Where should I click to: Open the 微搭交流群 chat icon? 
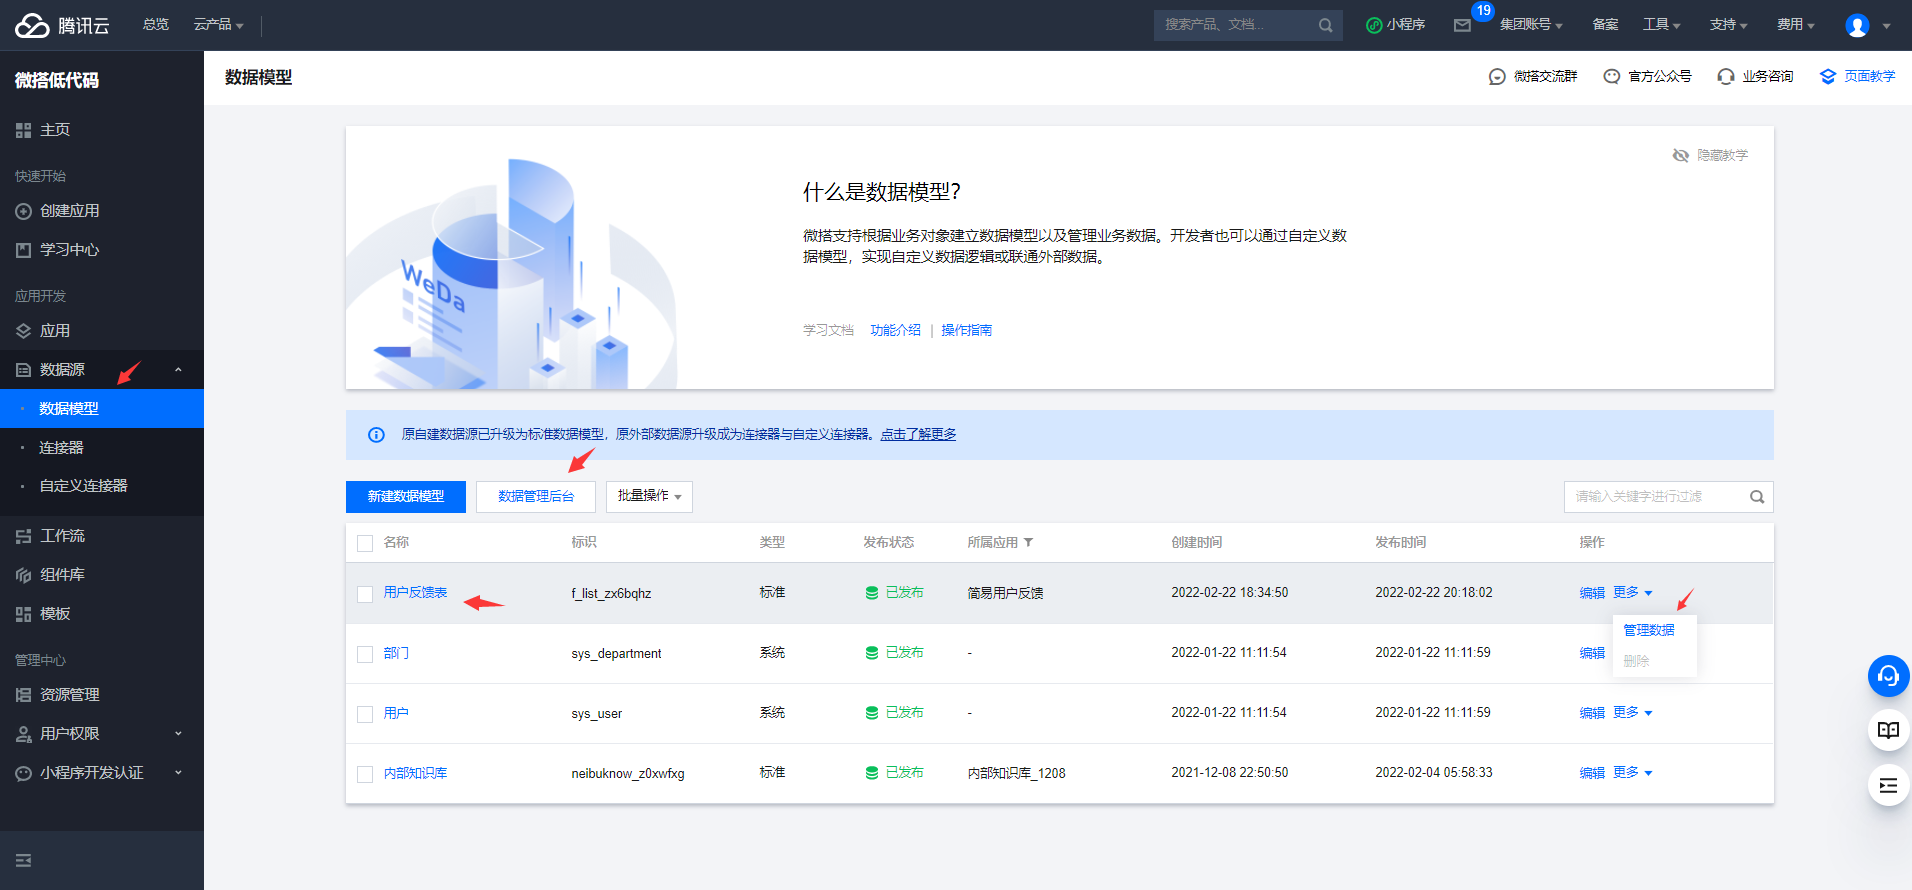[x=1497, y=77]
